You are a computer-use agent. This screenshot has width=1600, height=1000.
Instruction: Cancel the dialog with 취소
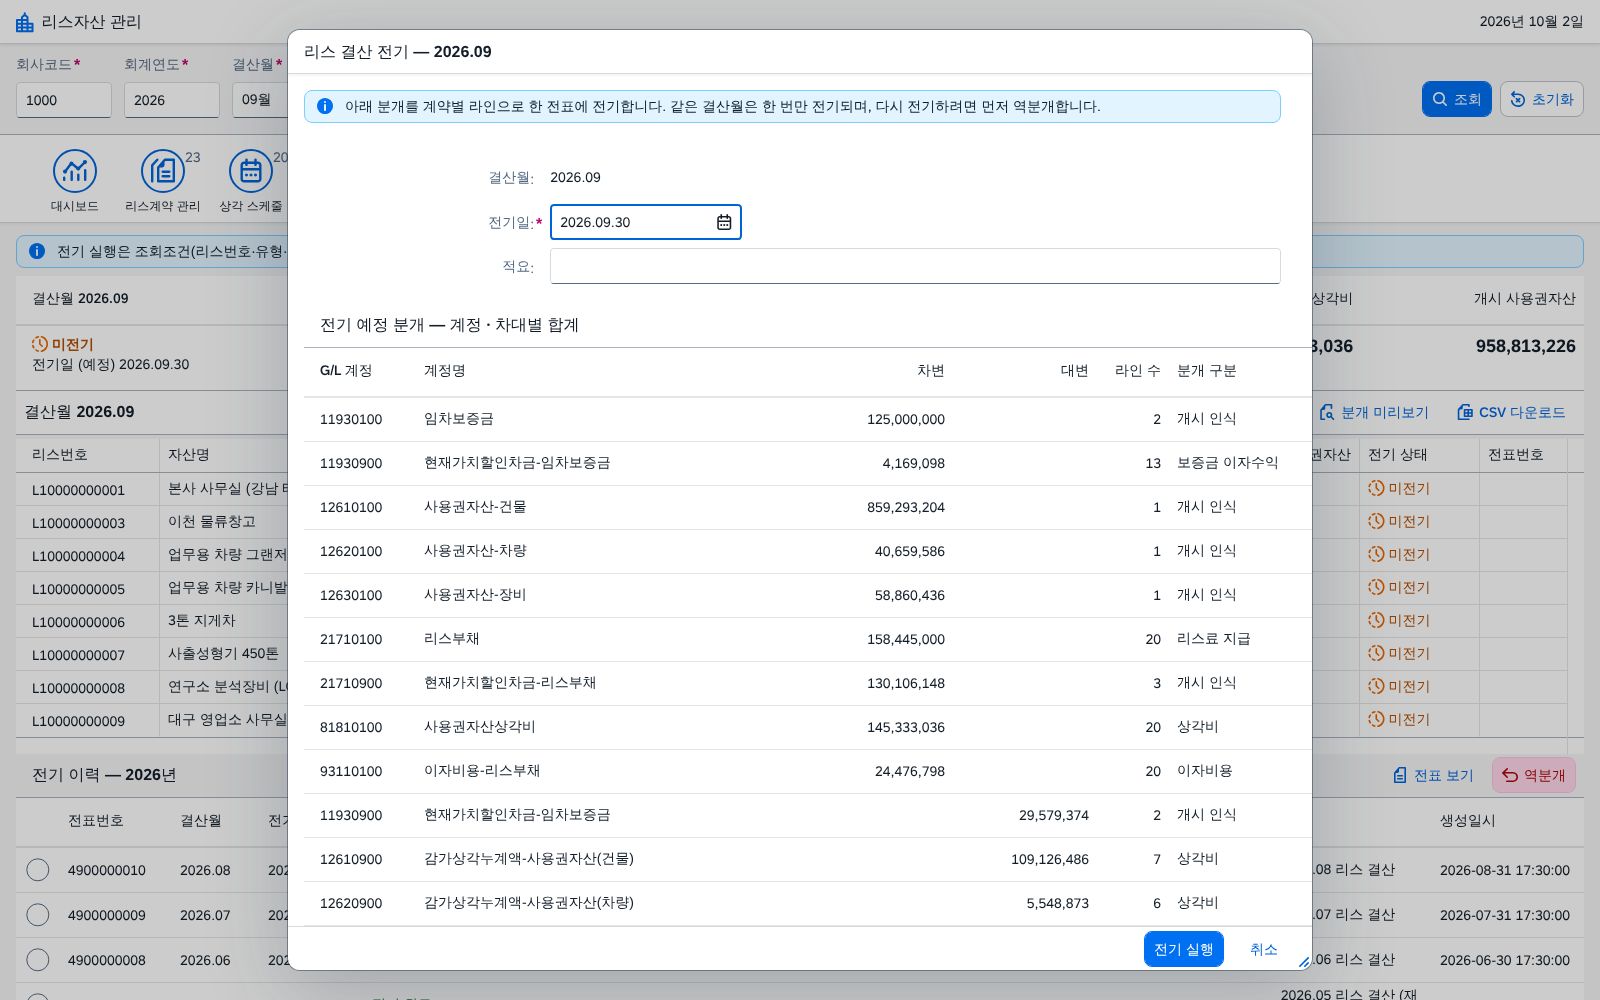pos(1263,949)
